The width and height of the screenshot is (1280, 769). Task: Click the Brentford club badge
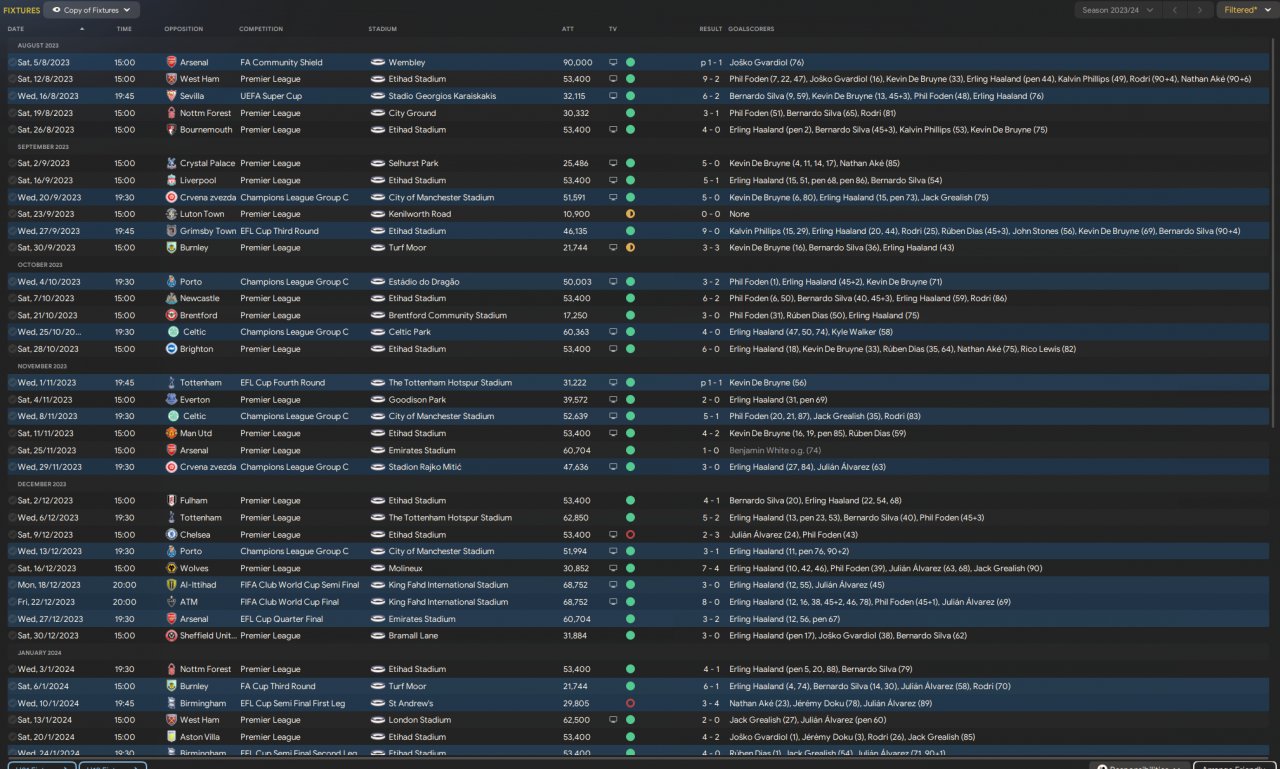(x=172, y=315)
